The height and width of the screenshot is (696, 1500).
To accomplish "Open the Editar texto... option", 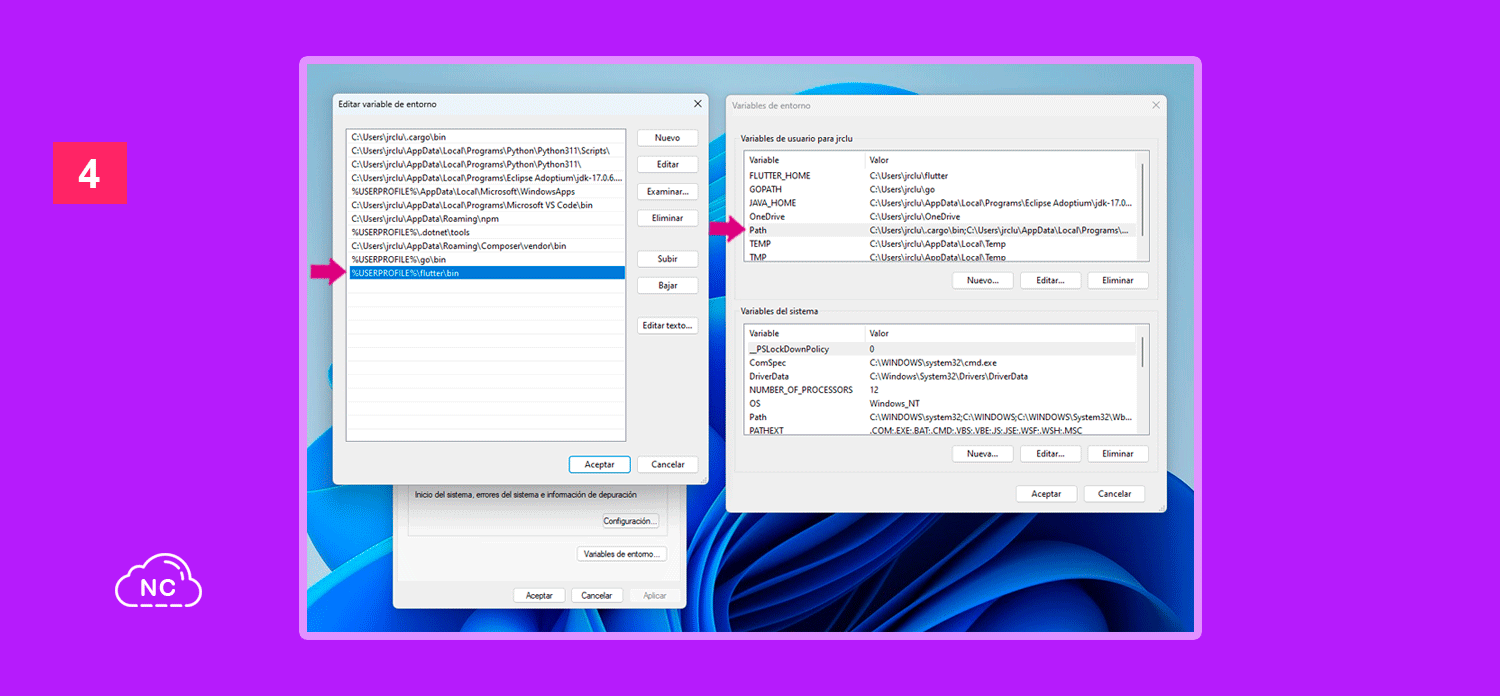I will [x=667, y=326].
